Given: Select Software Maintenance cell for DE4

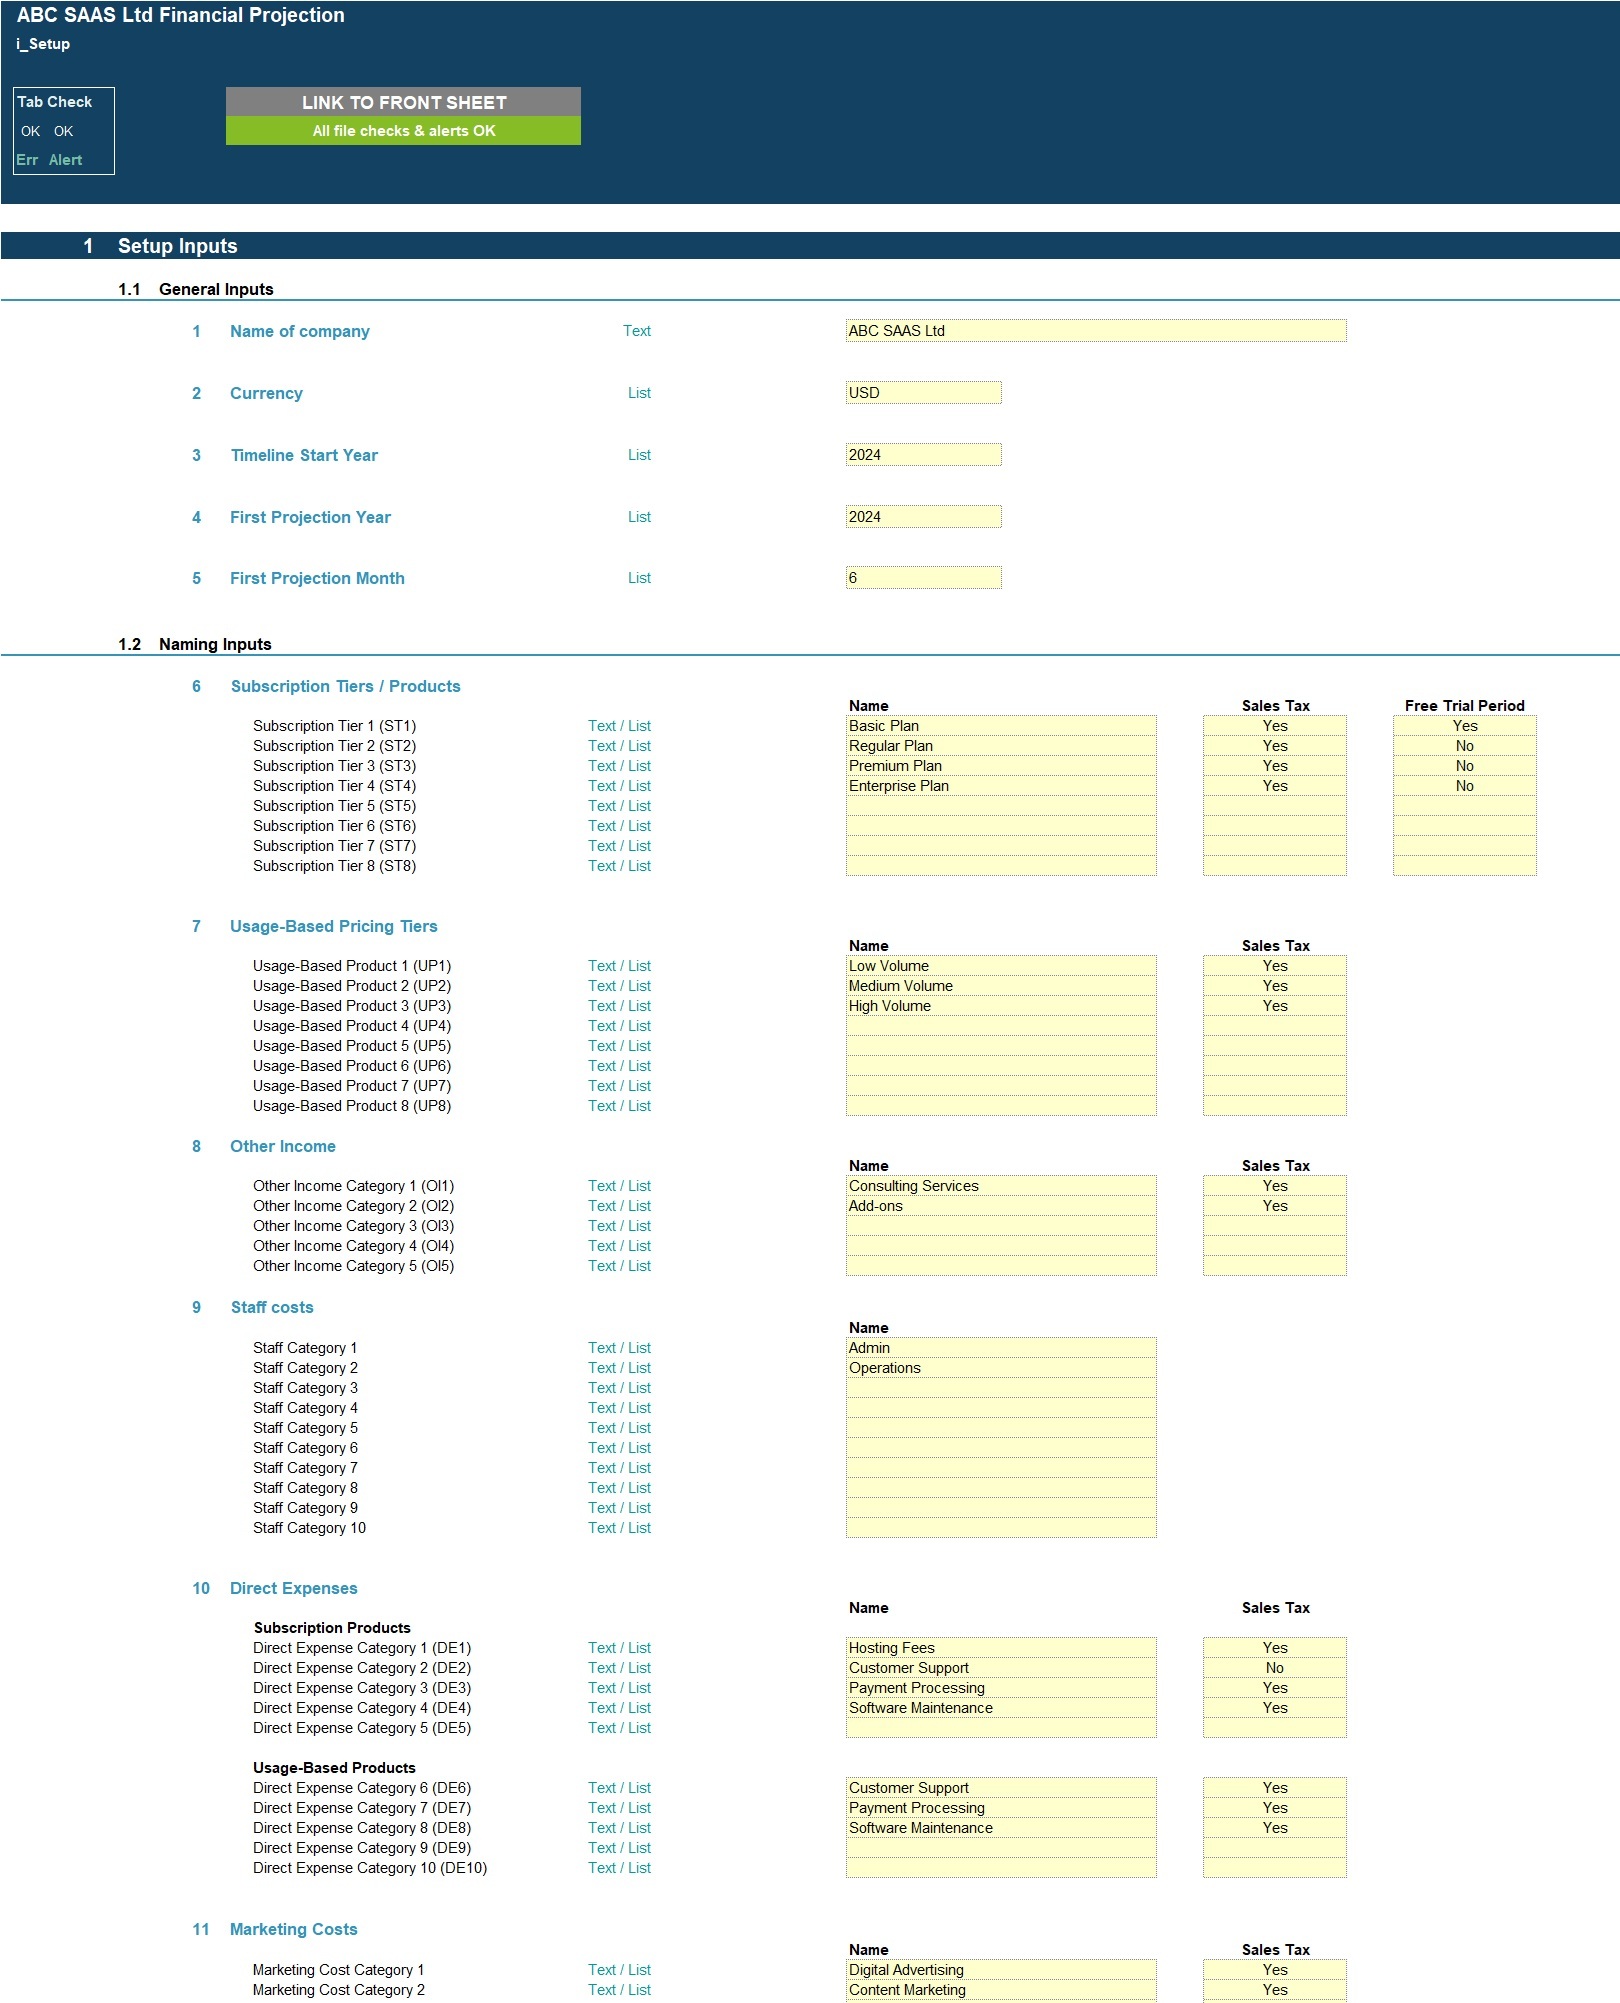Looking at the screenshot, I should pyautogui.click(x=1001, y=1708).
